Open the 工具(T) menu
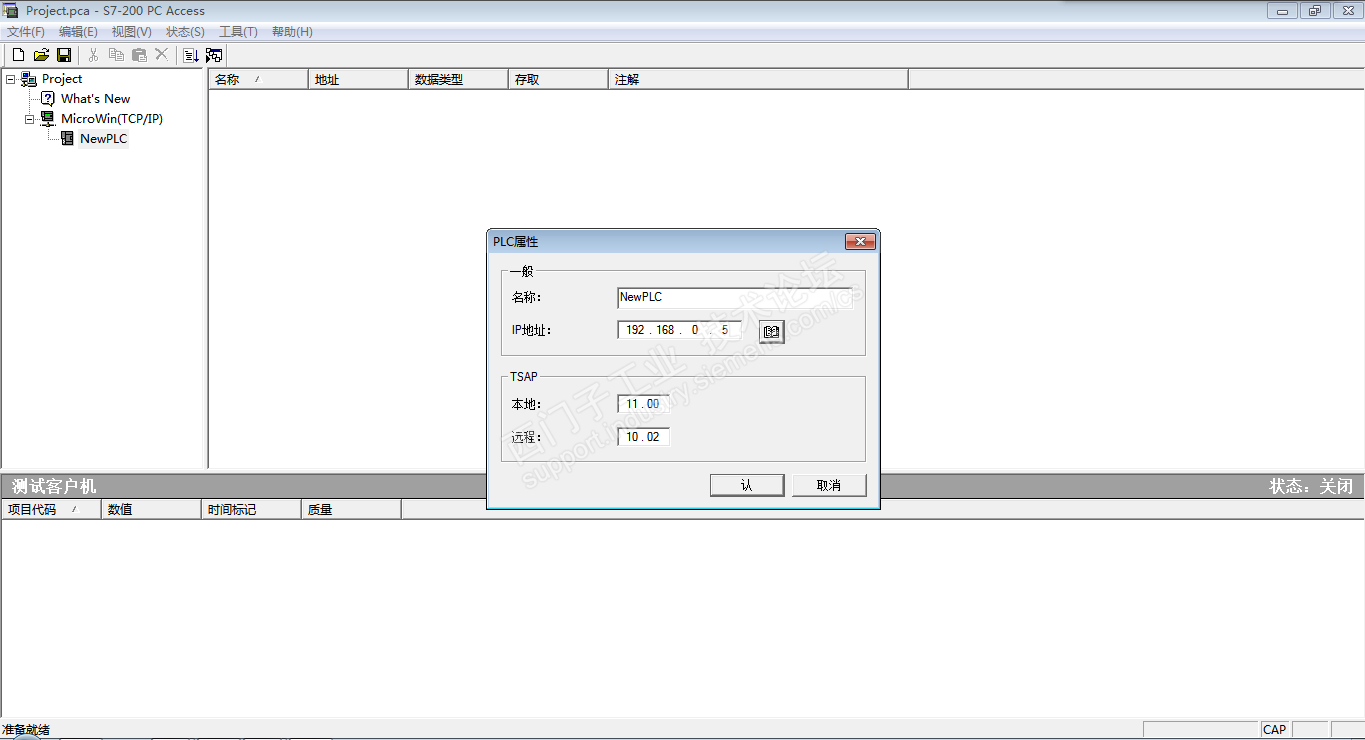The width and height of the screenshot is (1365, 740). pyautogui.click(x=238, y=32)
